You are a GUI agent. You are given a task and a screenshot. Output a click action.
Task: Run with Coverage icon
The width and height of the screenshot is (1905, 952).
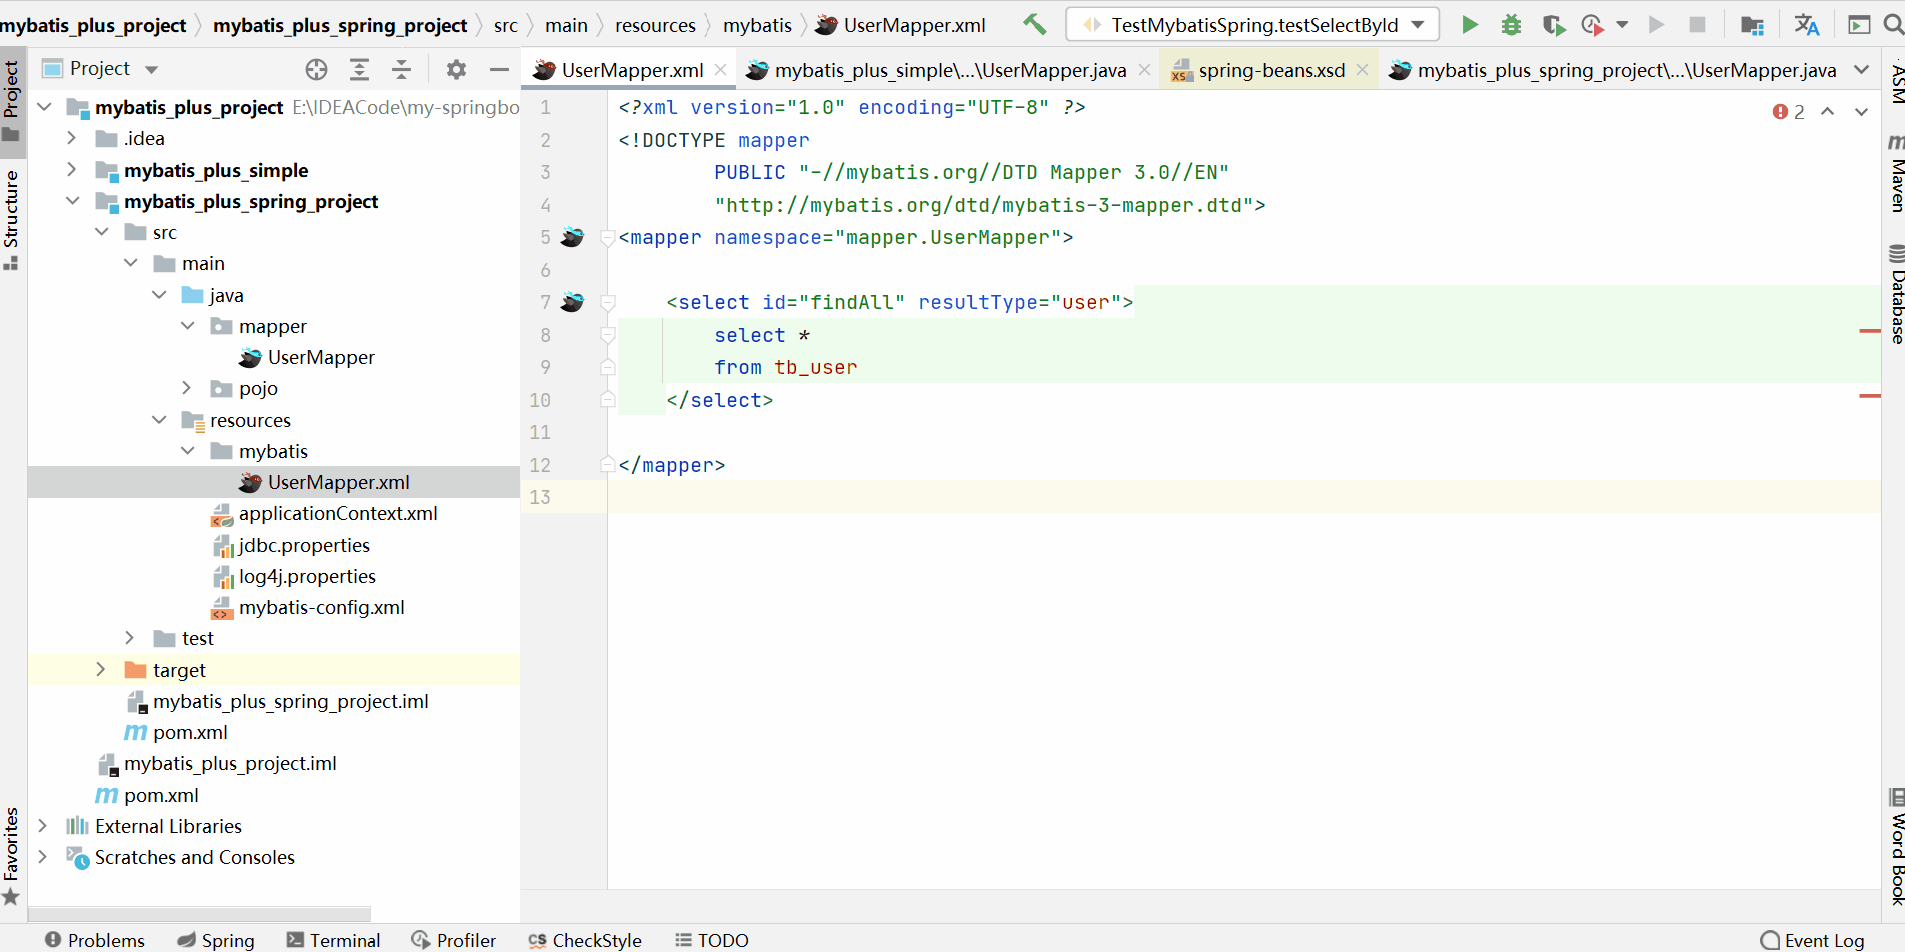click(x=1553, y=25)
